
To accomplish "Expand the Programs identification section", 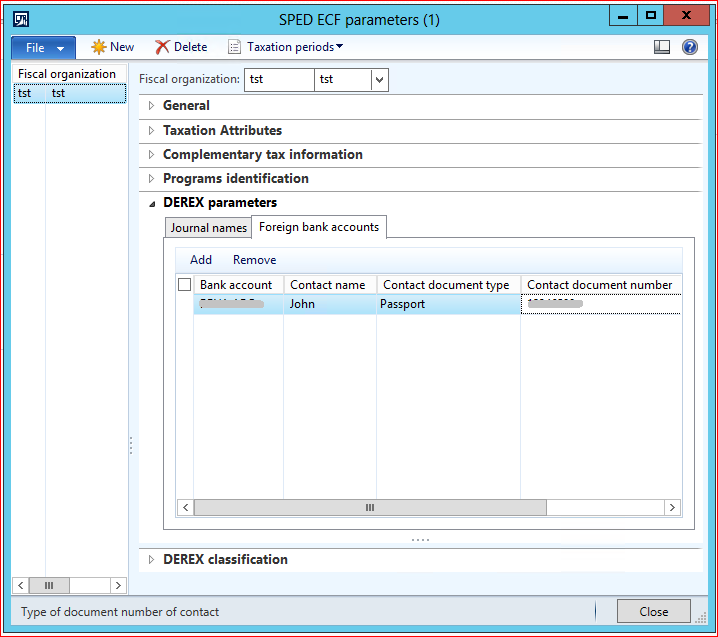I will coord(152,179).
